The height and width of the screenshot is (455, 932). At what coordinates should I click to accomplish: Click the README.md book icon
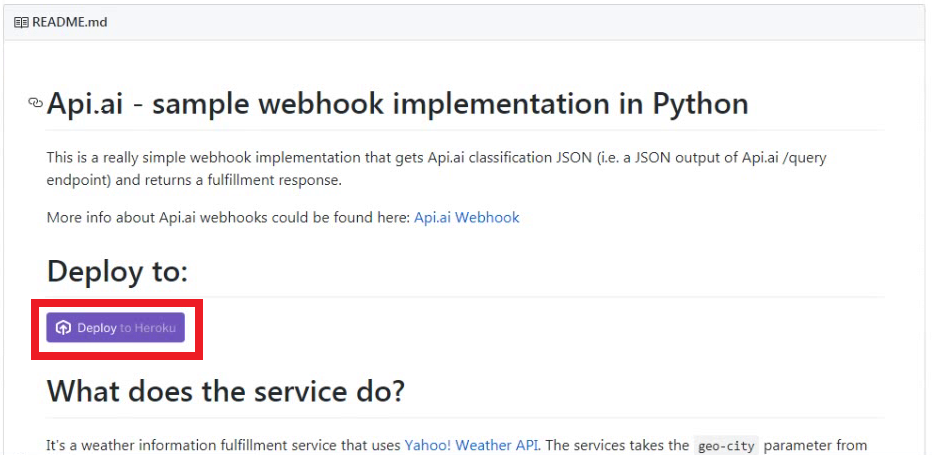pyautogui.click(x=21, y=22)
